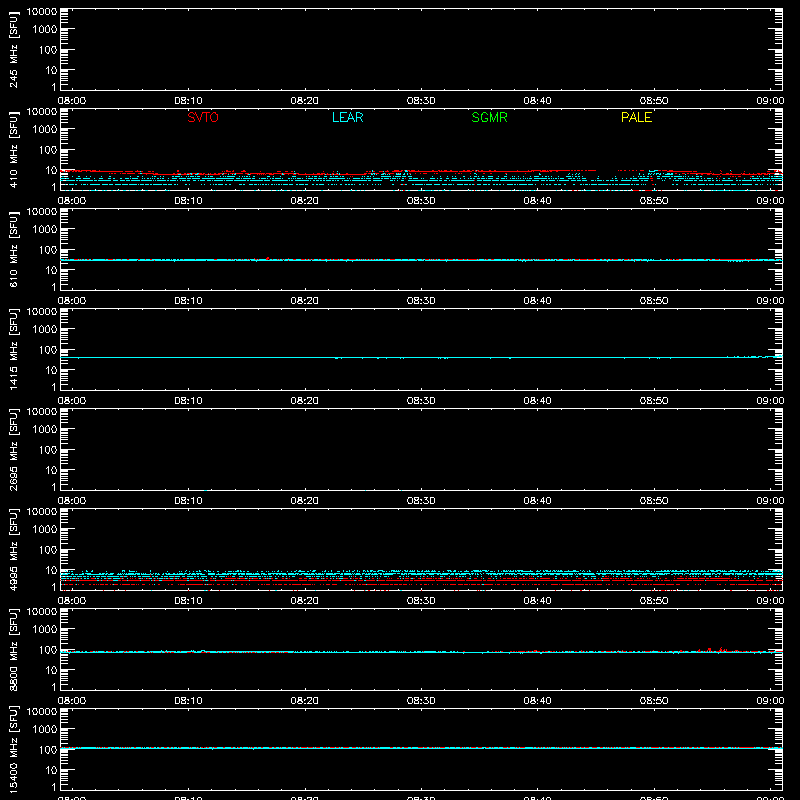Viewport: 800px width, 800px height.
Task: Click 09:00 tick label under 245 MHz panel
Action: 770,101
